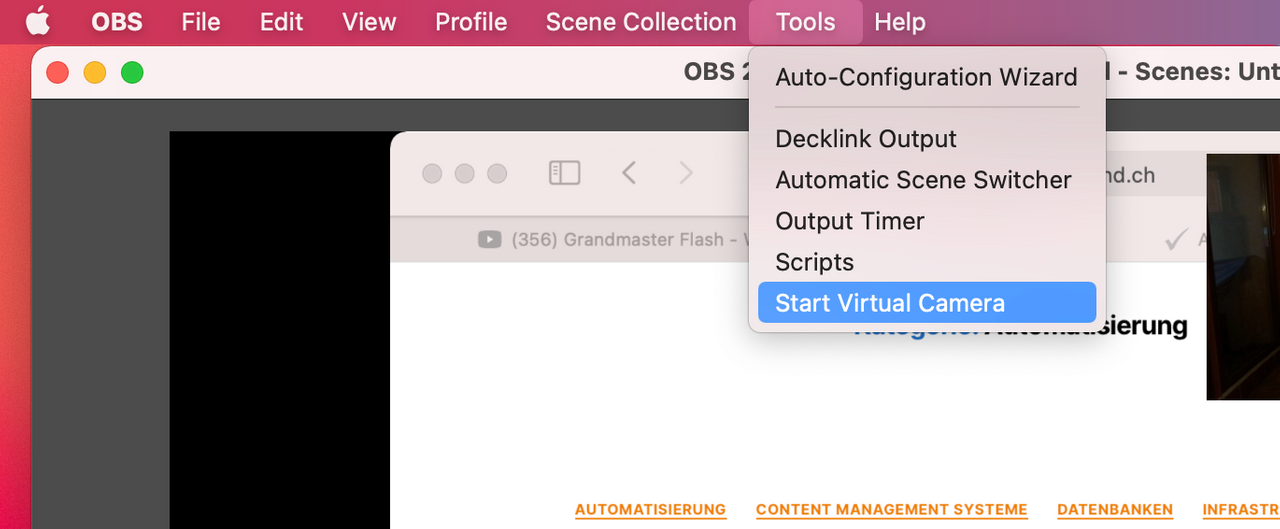Screen dimensions: 1280x529
Task: Open CONTENT MANAGEMENT SYSTEME link
Action: [x=892, y=510]
